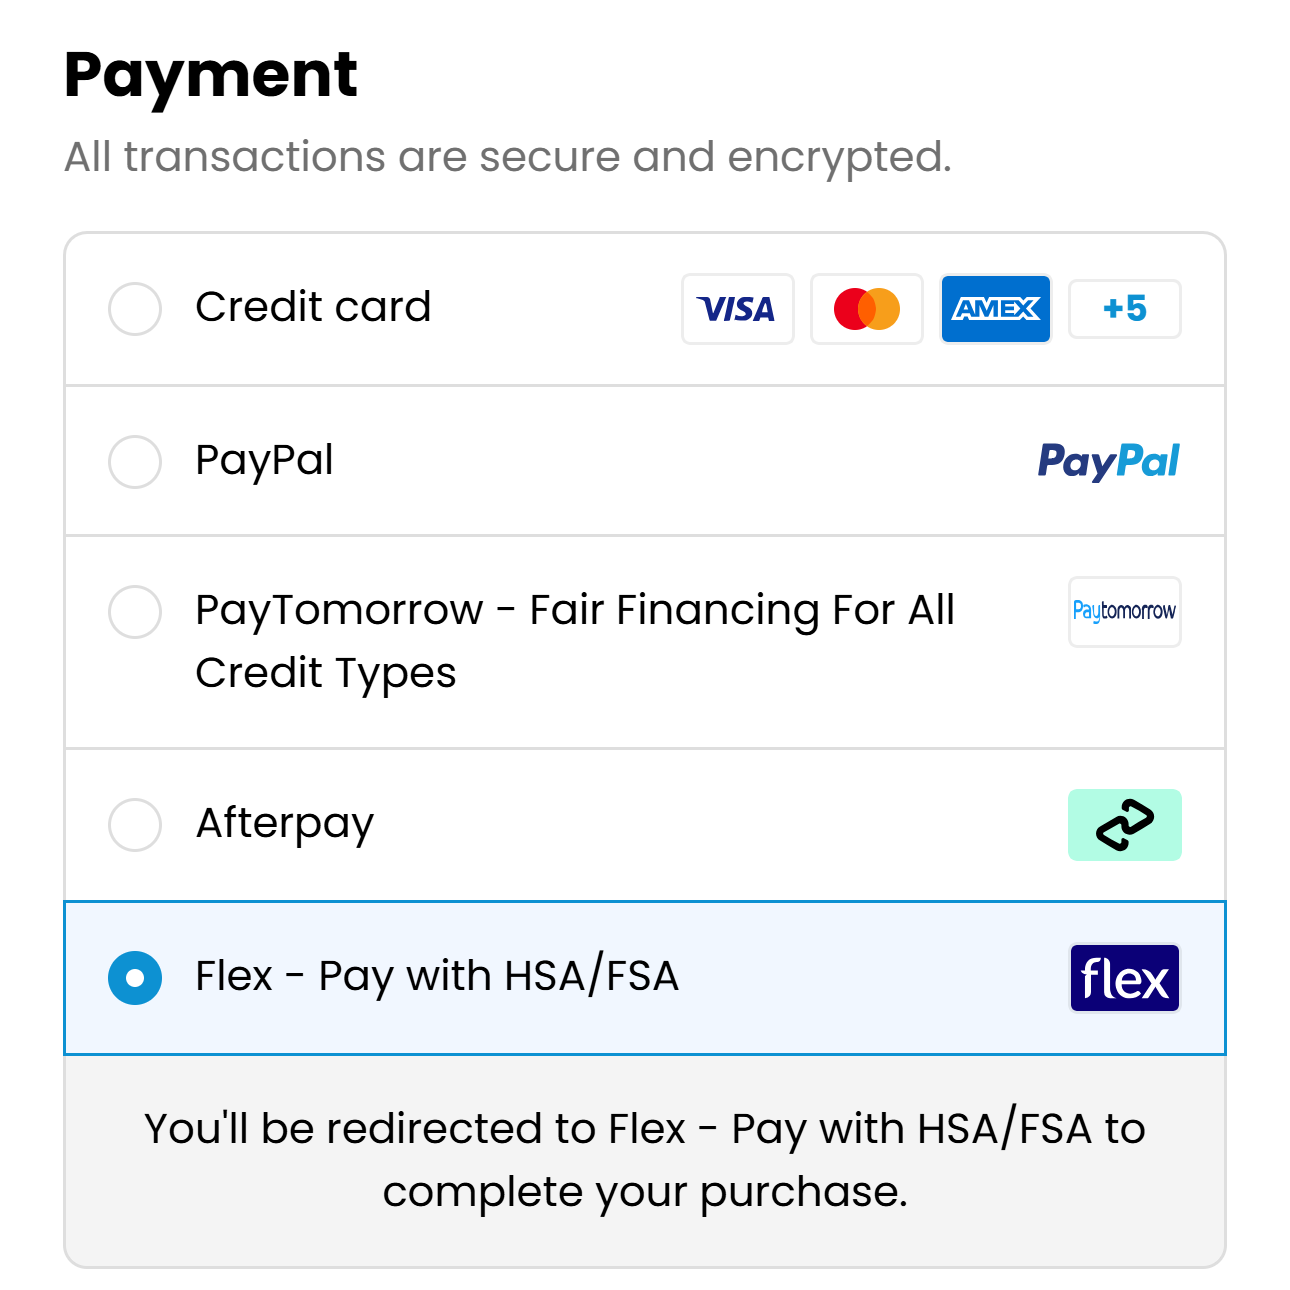Click the Flex redirect notice text

click(x=645, y=1160)
